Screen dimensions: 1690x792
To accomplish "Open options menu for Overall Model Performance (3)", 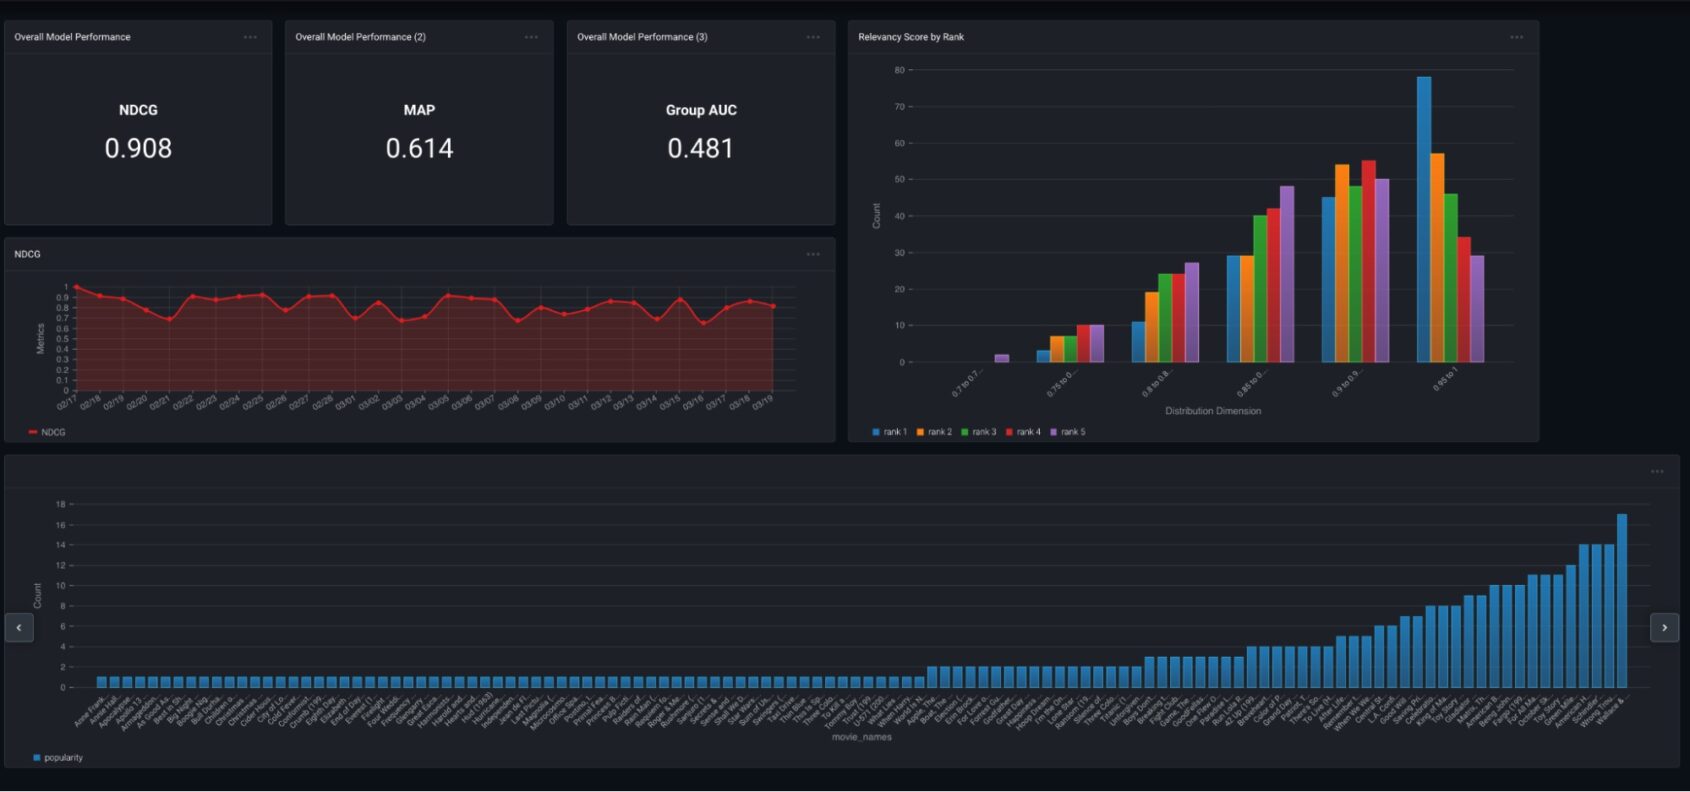I will coord(813,37).
